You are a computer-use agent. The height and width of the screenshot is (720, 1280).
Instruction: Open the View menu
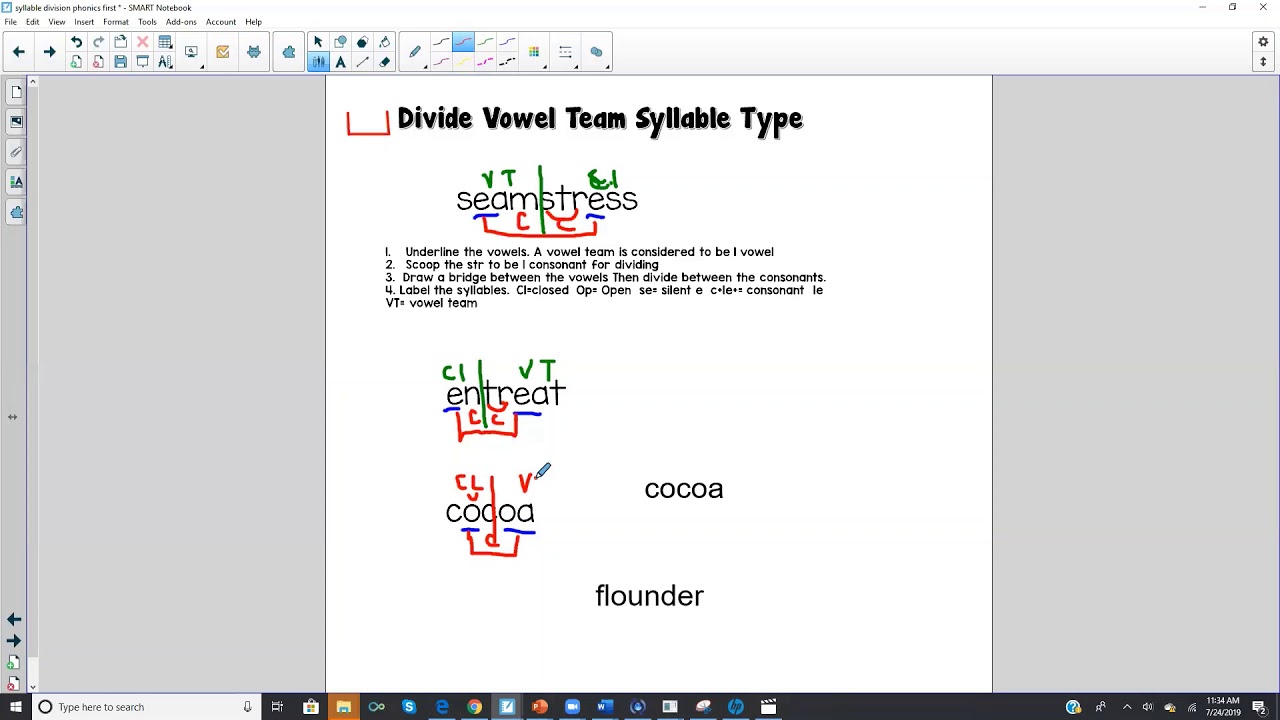(x=57, y=22)
